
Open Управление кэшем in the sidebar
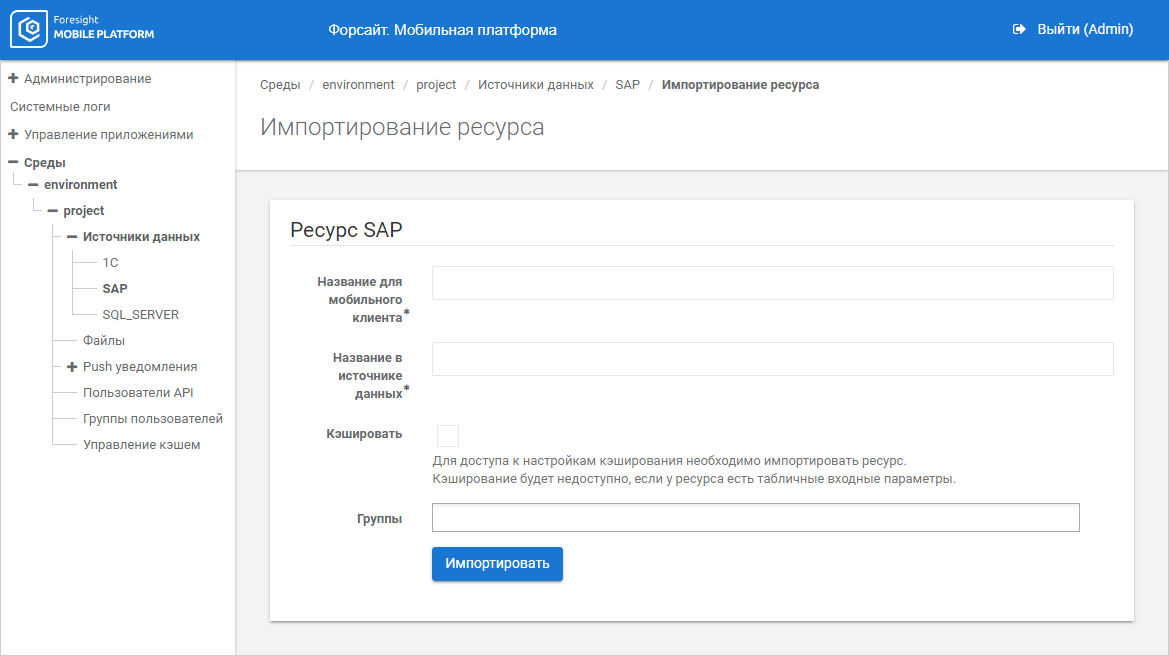coord(142,445)
